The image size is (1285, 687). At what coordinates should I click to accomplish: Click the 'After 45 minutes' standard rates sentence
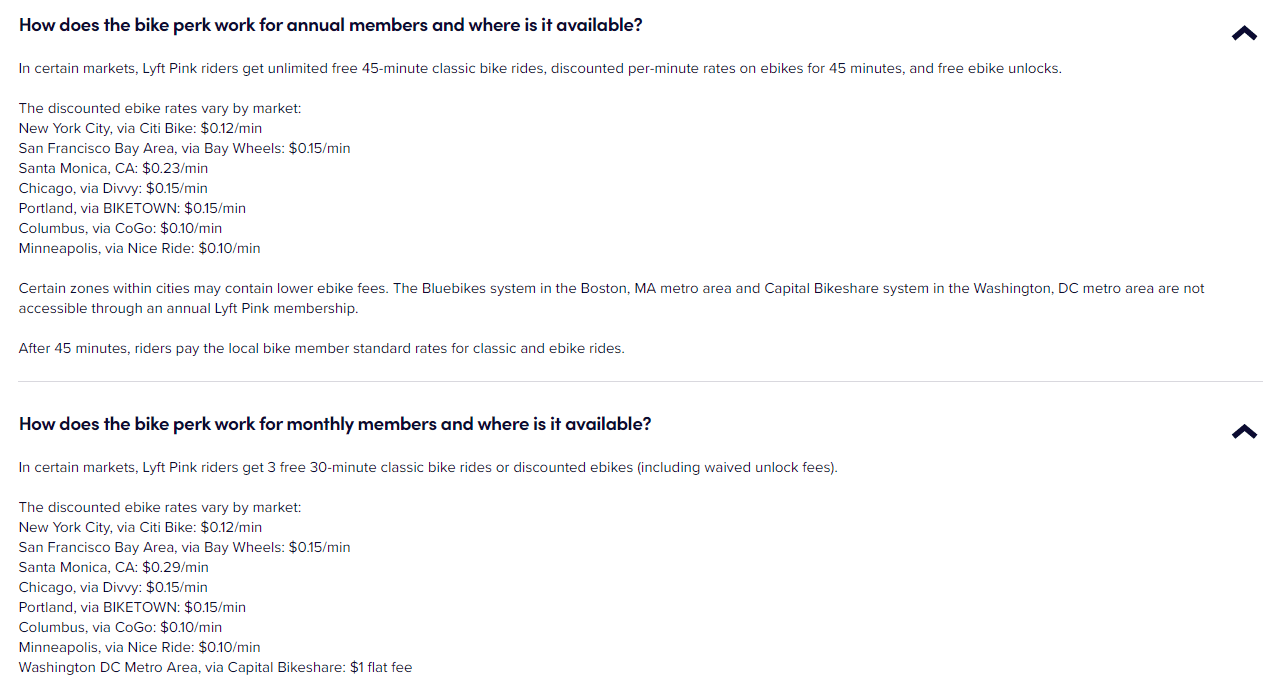coord(321,348)
